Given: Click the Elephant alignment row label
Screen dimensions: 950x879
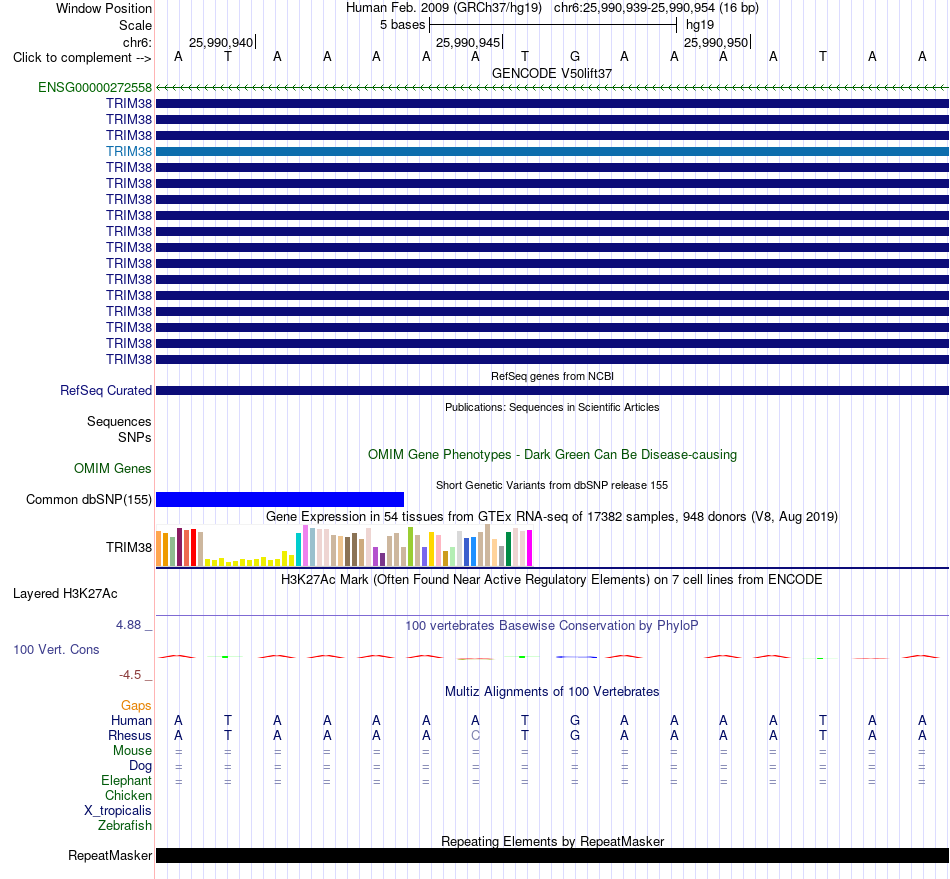Looking at the screenshot, I should pos(126,781).
